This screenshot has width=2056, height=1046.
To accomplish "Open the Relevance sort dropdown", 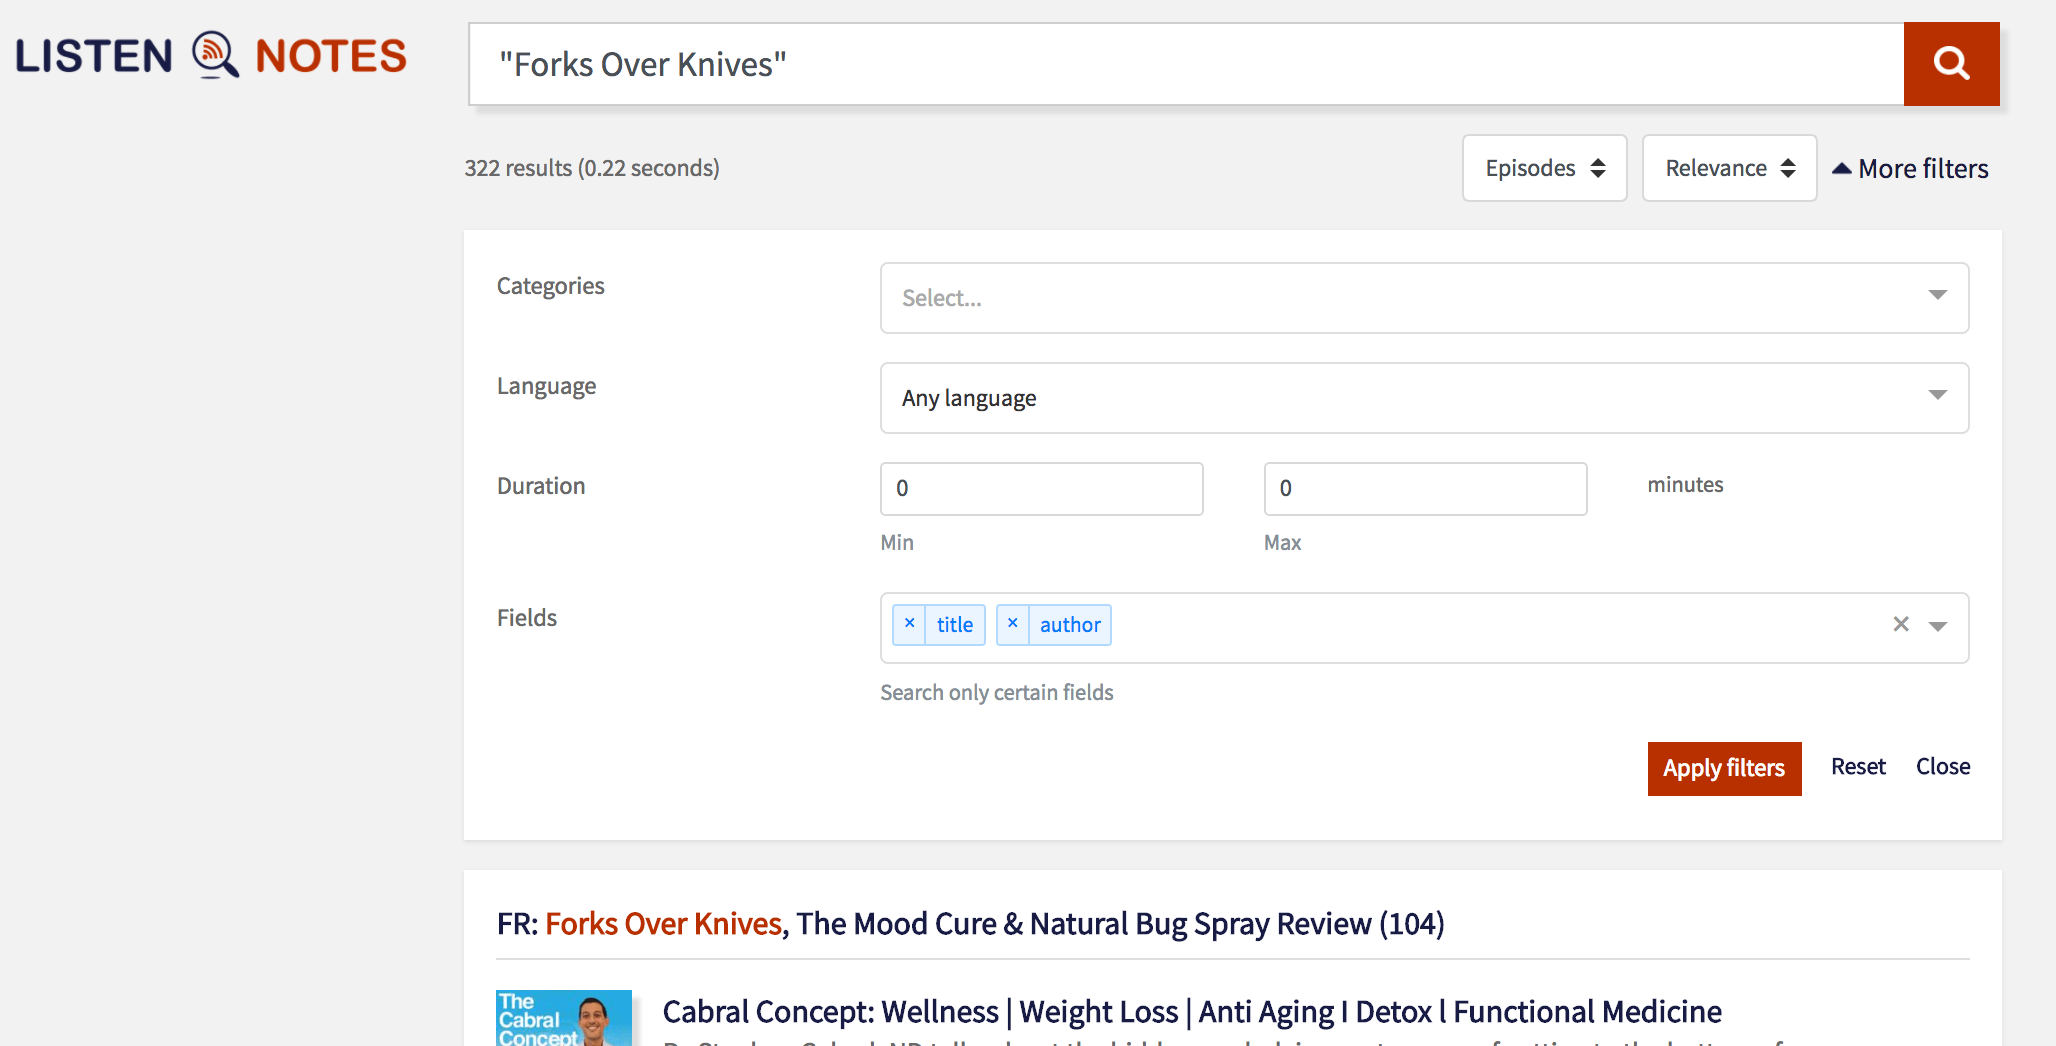I will click(1729, 168).
